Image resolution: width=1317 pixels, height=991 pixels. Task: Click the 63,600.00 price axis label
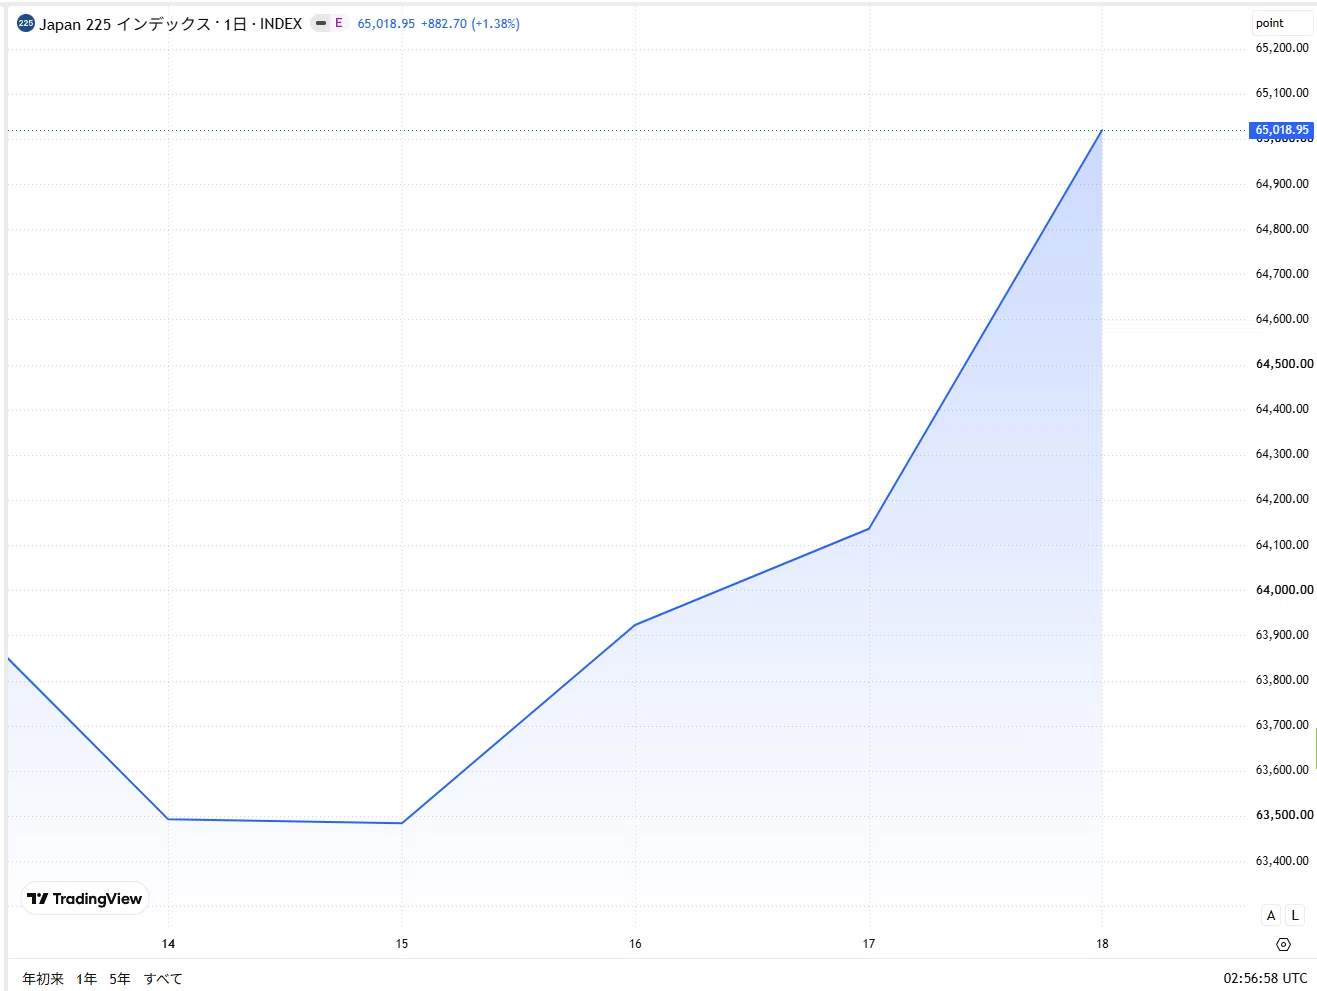point(1282,770)
